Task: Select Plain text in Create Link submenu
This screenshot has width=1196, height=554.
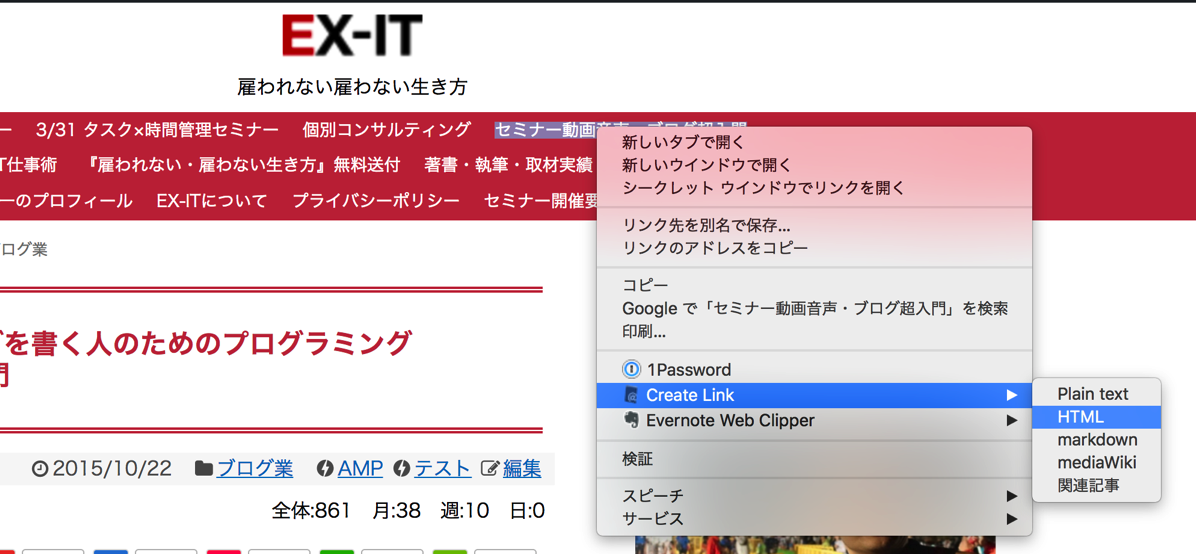Action: pos(1096,395)
